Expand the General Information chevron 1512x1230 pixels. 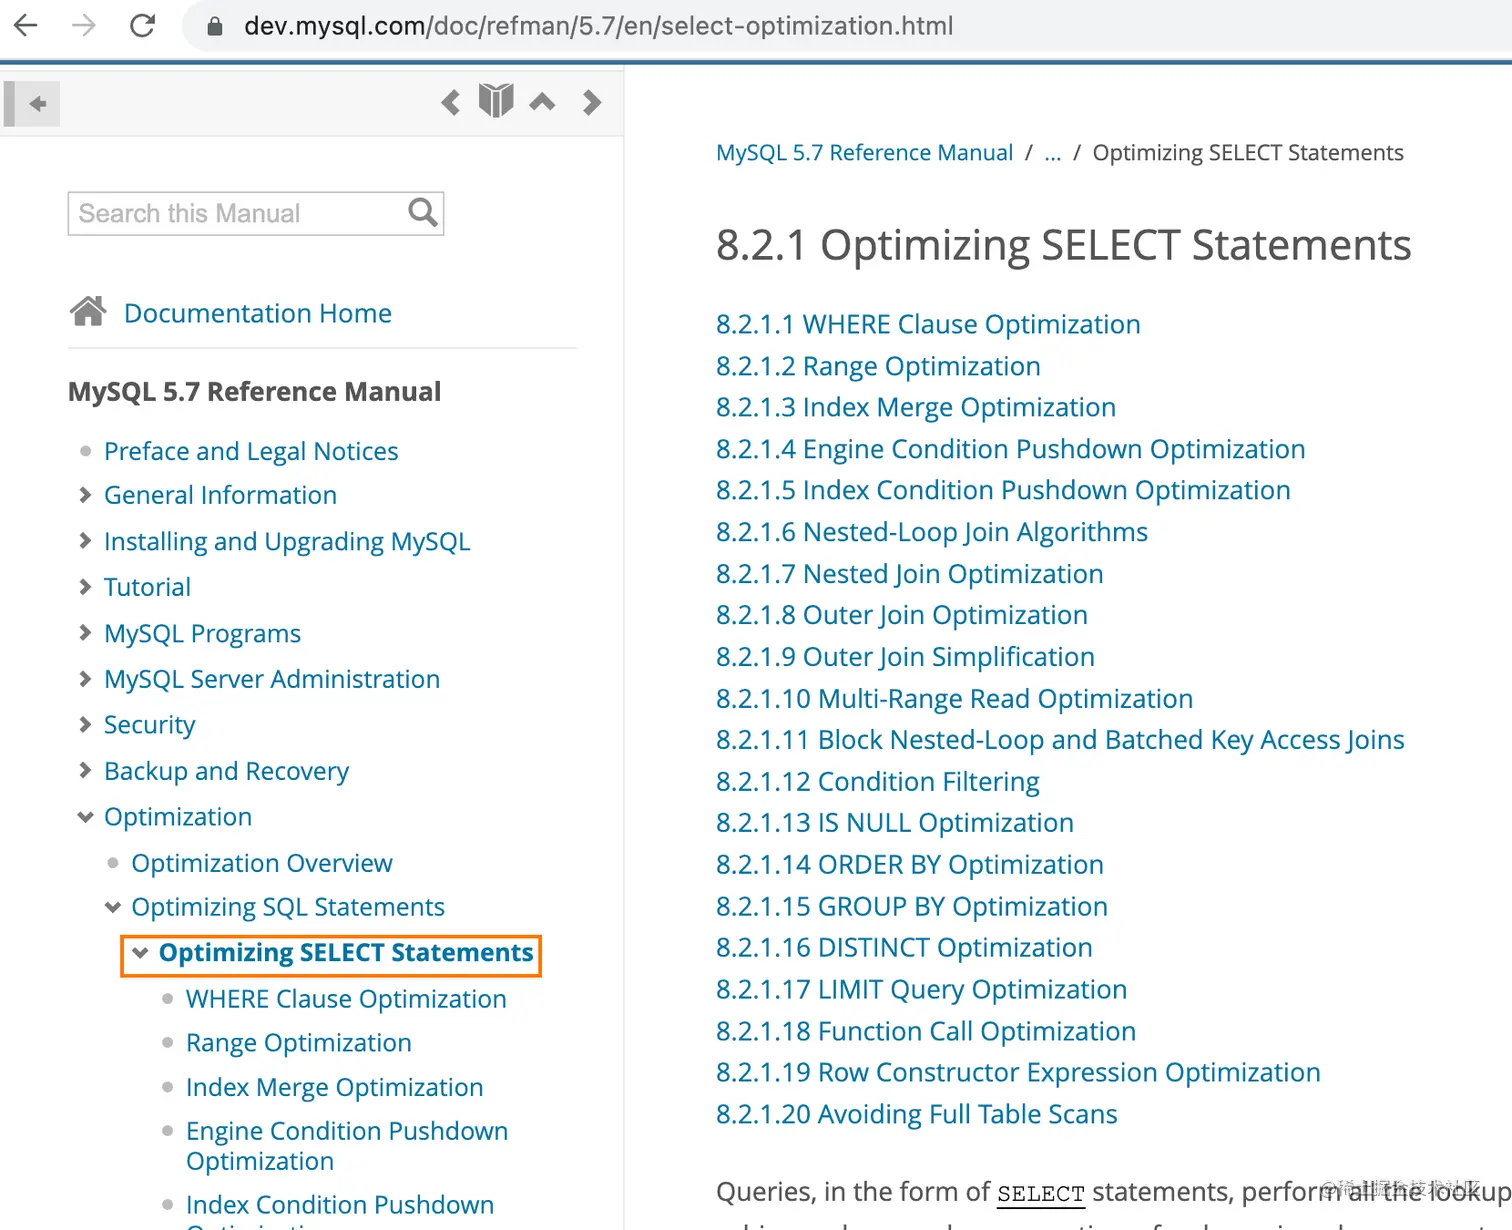click(85, 494)
